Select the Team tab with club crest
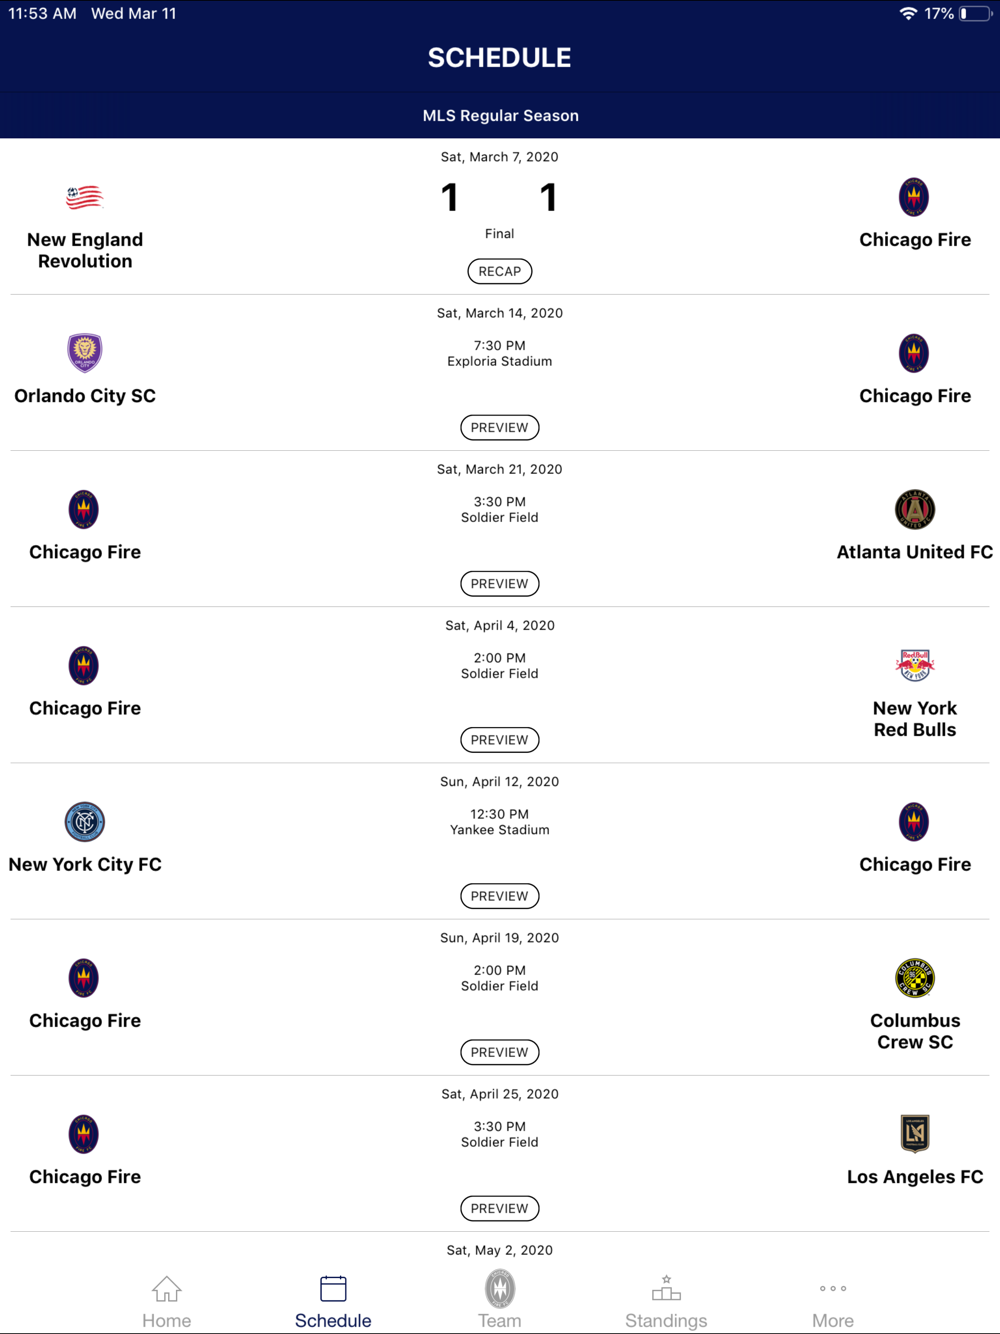Screen dimensions: 1000x1334 point(500,1300)
